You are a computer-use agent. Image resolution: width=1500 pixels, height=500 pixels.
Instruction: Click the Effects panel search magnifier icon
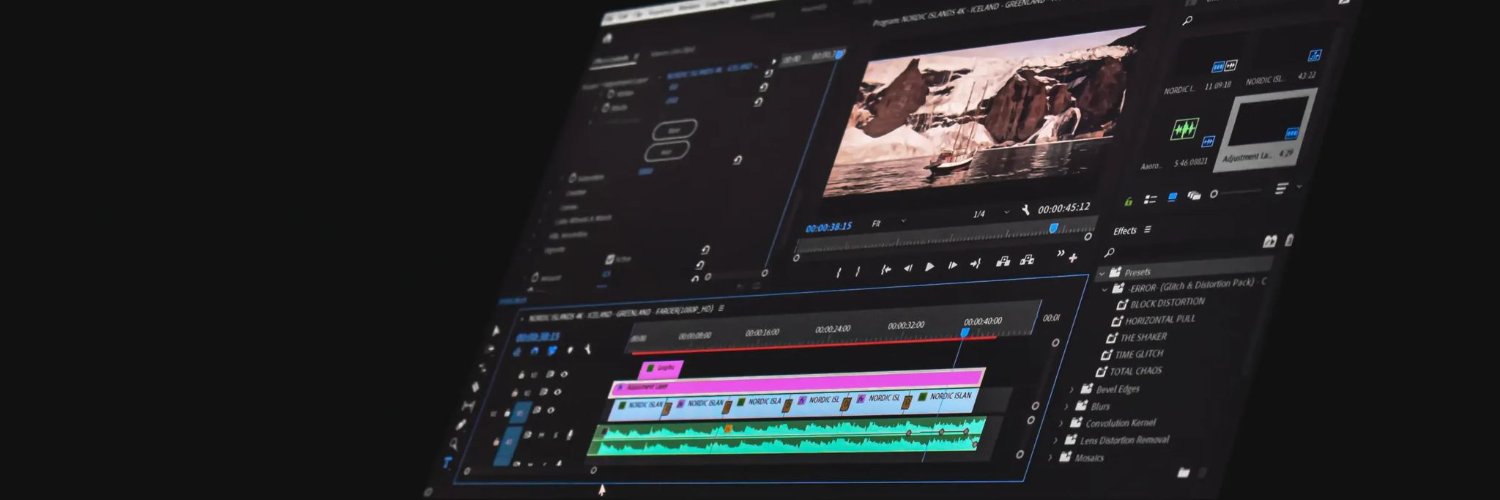coord(1109,252)
